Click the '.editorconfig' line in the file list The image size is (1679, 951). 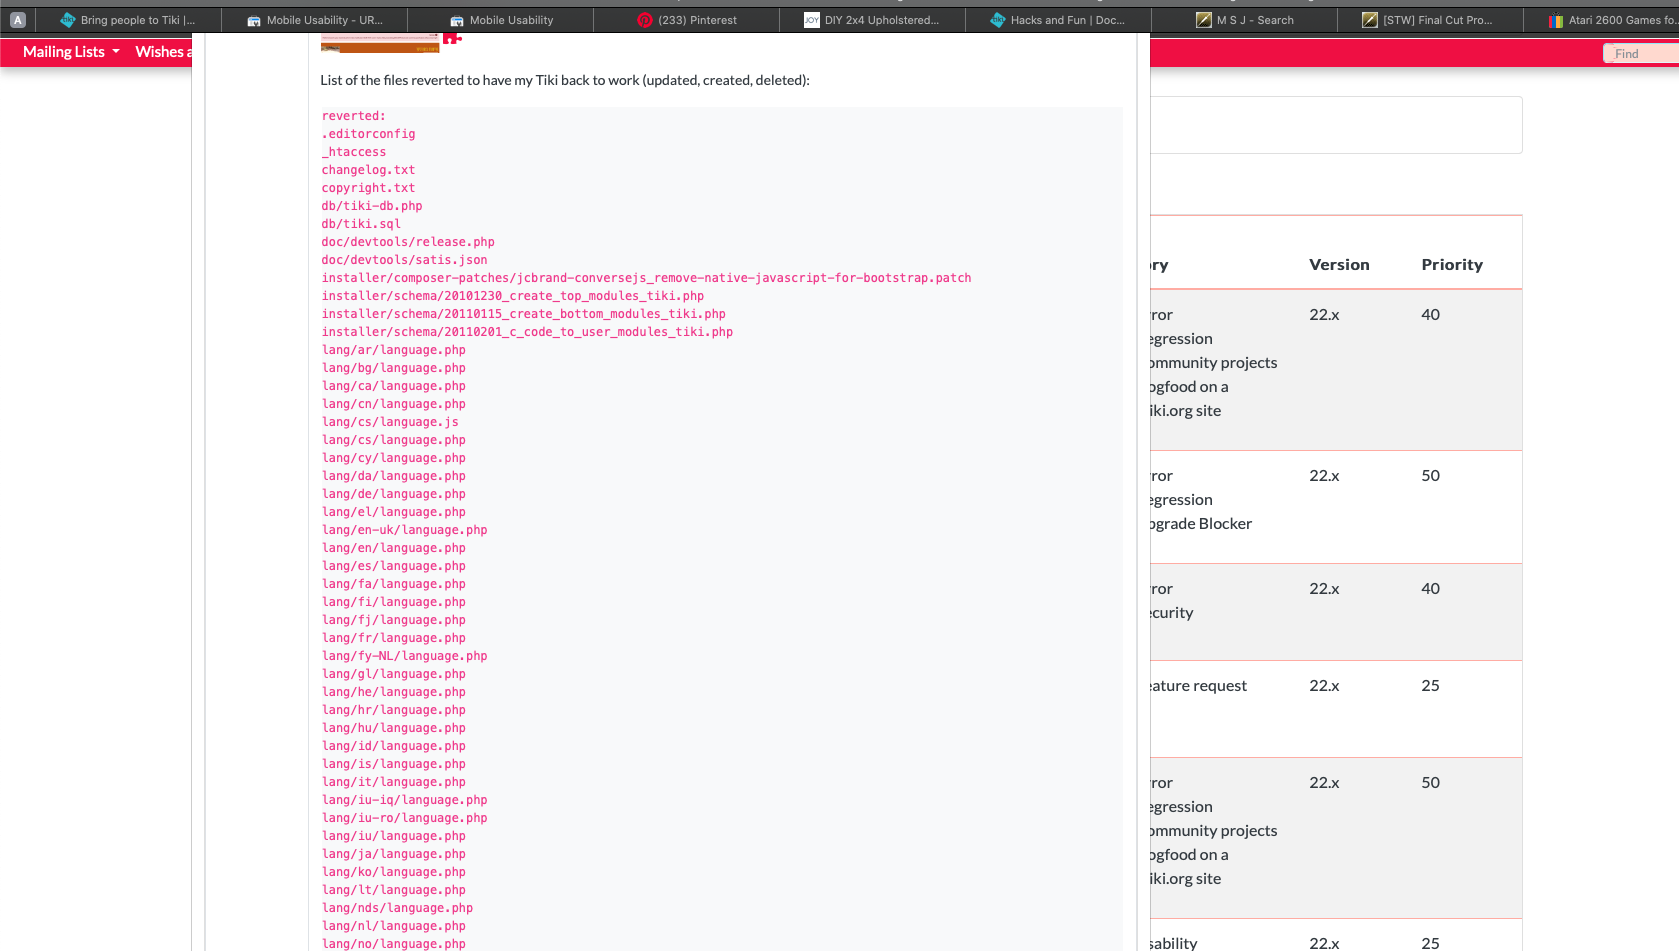368,134
